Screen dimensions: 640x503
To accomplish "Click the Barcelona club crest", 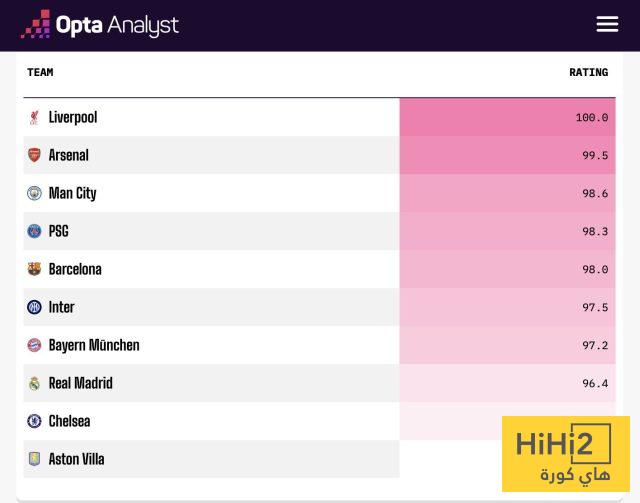I will (34, 270).
